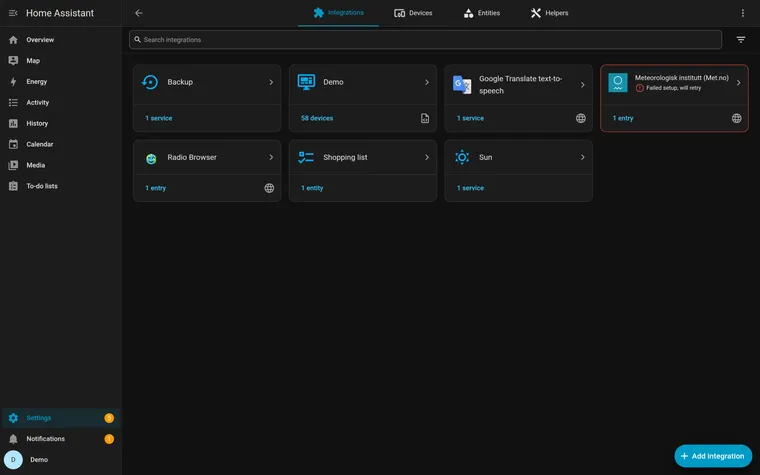This screenshot has width=760, height=475.
Task: Open the Demo 58 devices link
Action: [x=317, y=118]
